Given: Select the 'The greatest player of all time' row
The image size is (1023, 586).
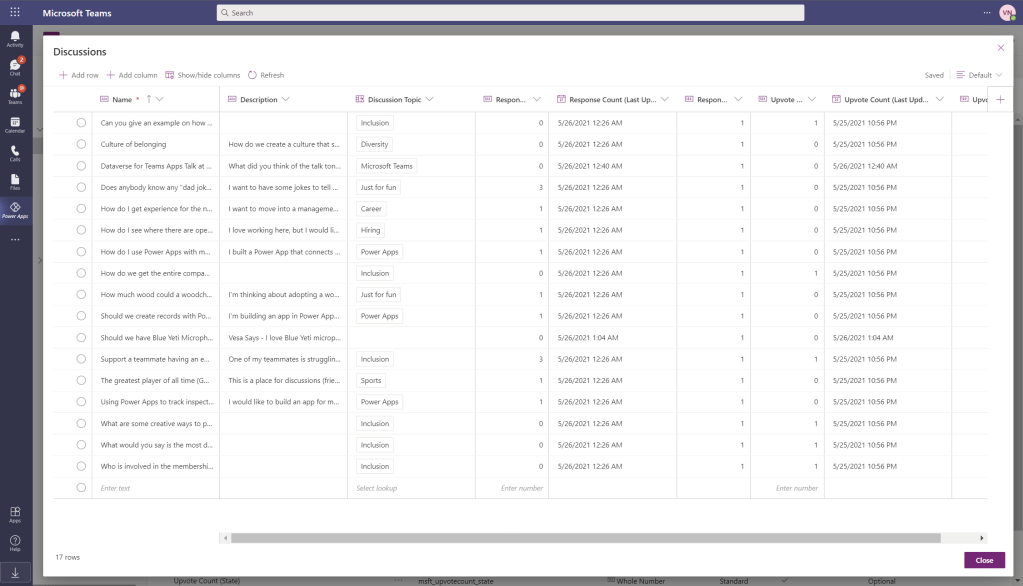Looking at the screenshot, I should 81,380.
